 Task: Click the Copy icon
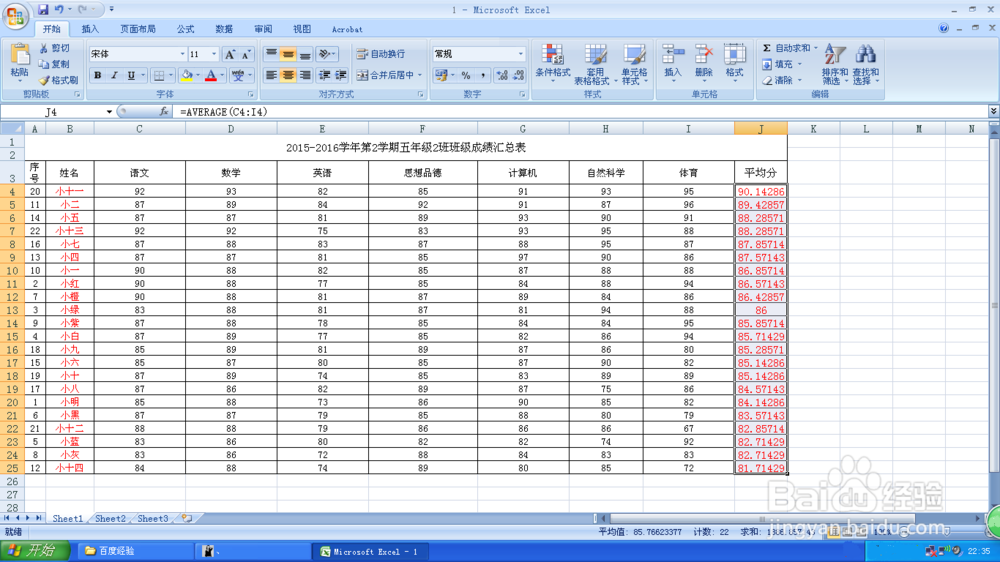(x=43, y=64)
